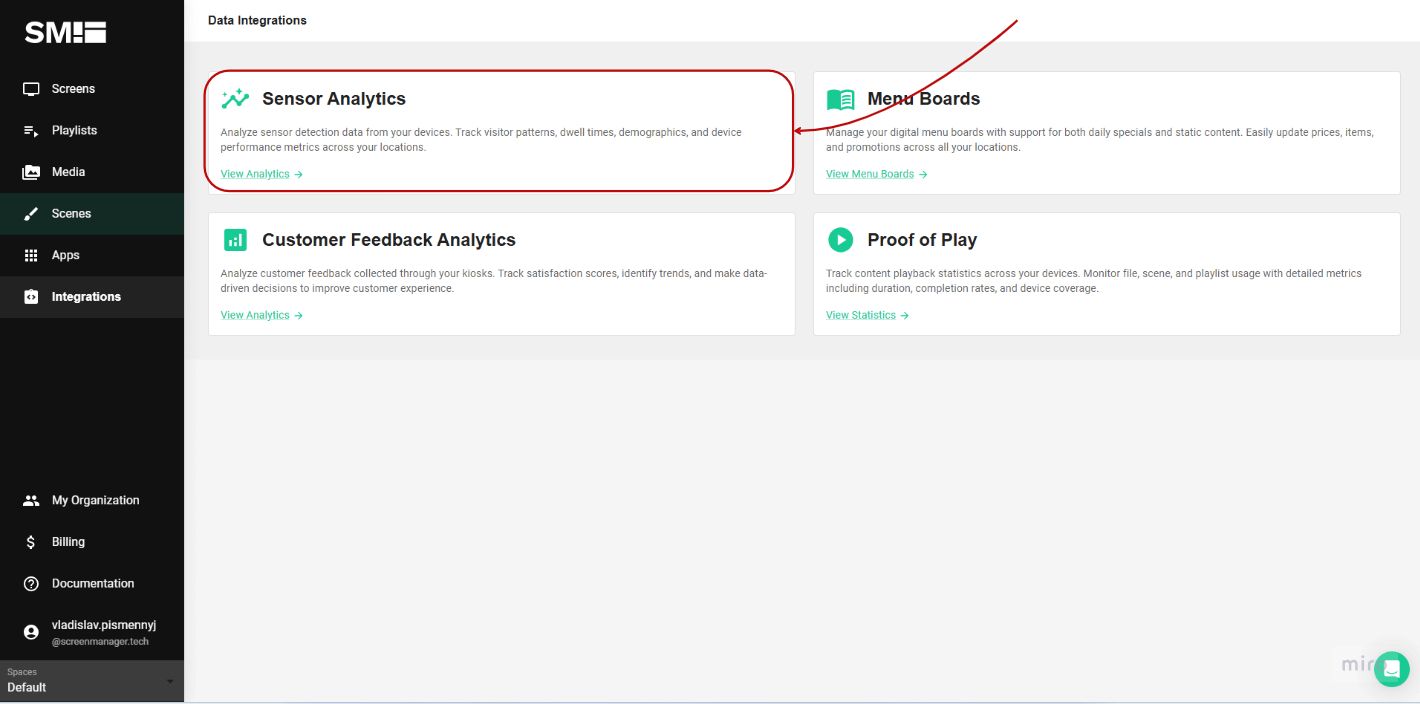The image size is (1420, 704).
Task: Click View Analytics under Sensor Analytics
Action: pyautogui.click(x=255, y=173)
